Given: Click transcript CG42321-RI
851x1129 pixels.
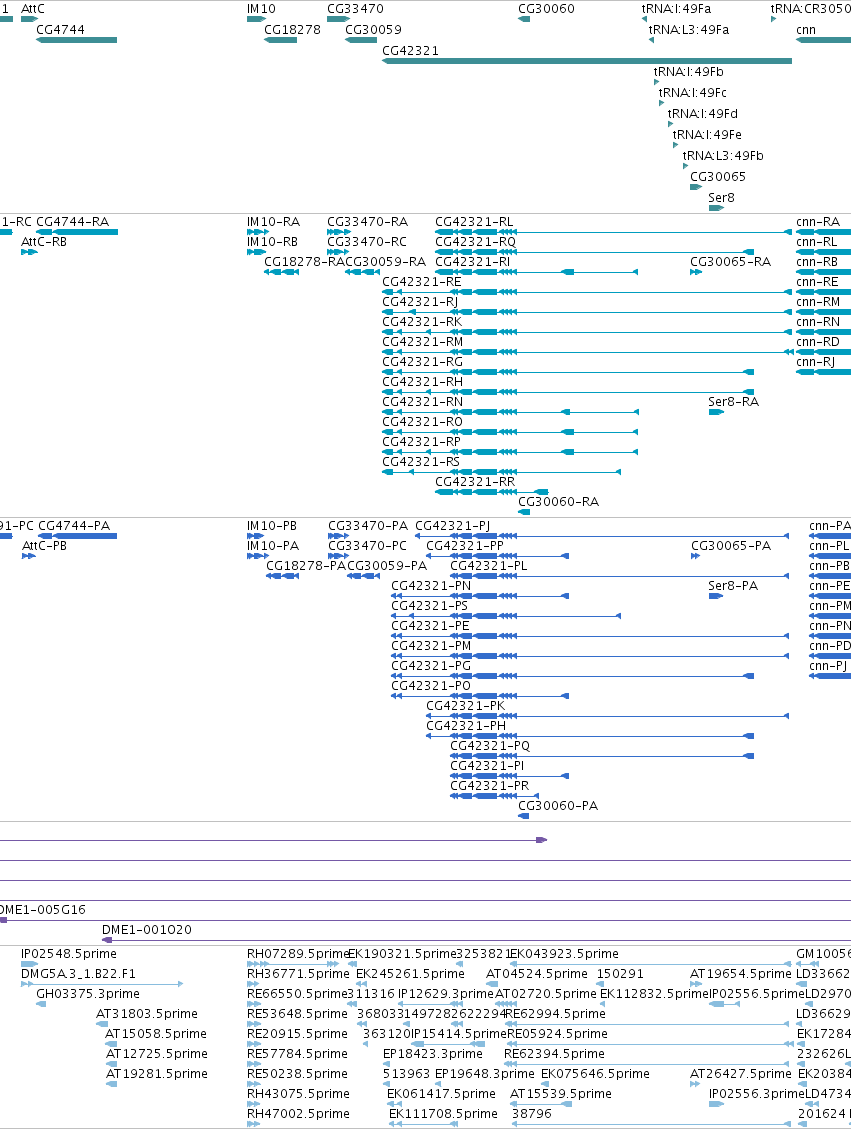Looking at the screenshot, I should point(536,272).
